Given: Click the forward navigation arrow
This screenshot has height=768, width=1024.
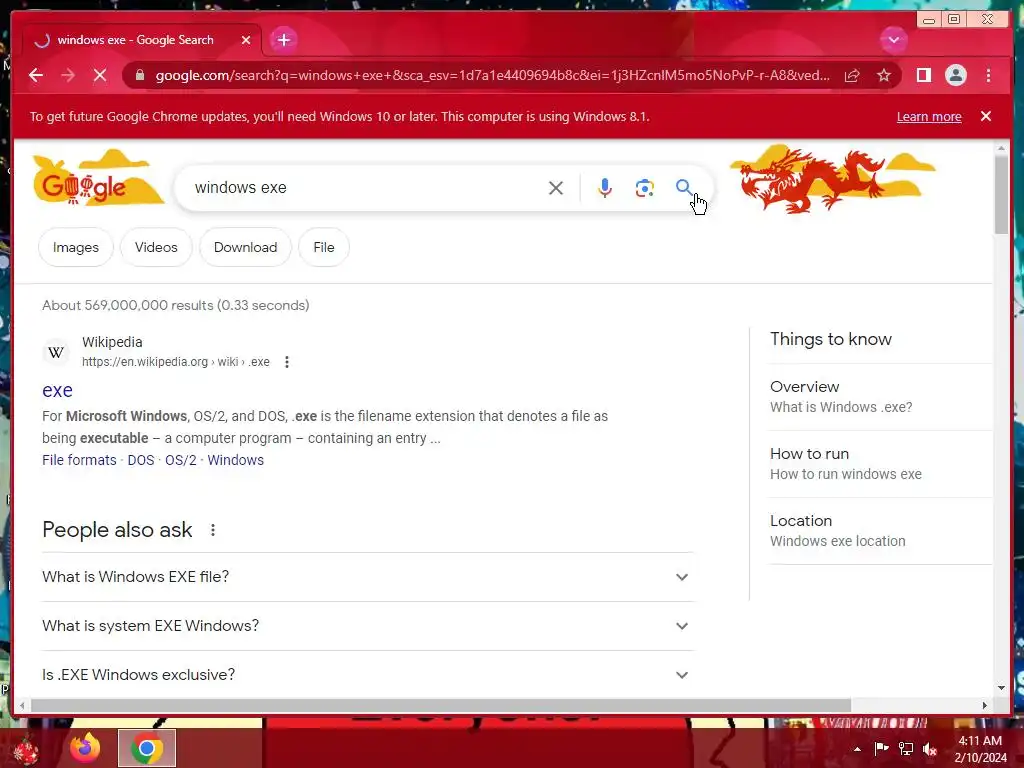Looking at the screenshot, I should point(68,76).
